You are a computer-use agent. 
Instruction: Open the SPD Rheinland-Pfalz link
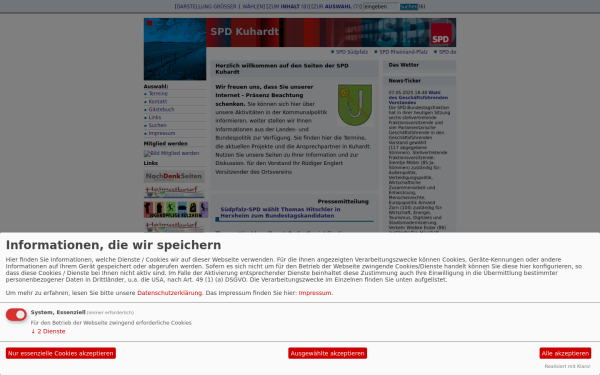pyautogui.click(x=403, y=52)
